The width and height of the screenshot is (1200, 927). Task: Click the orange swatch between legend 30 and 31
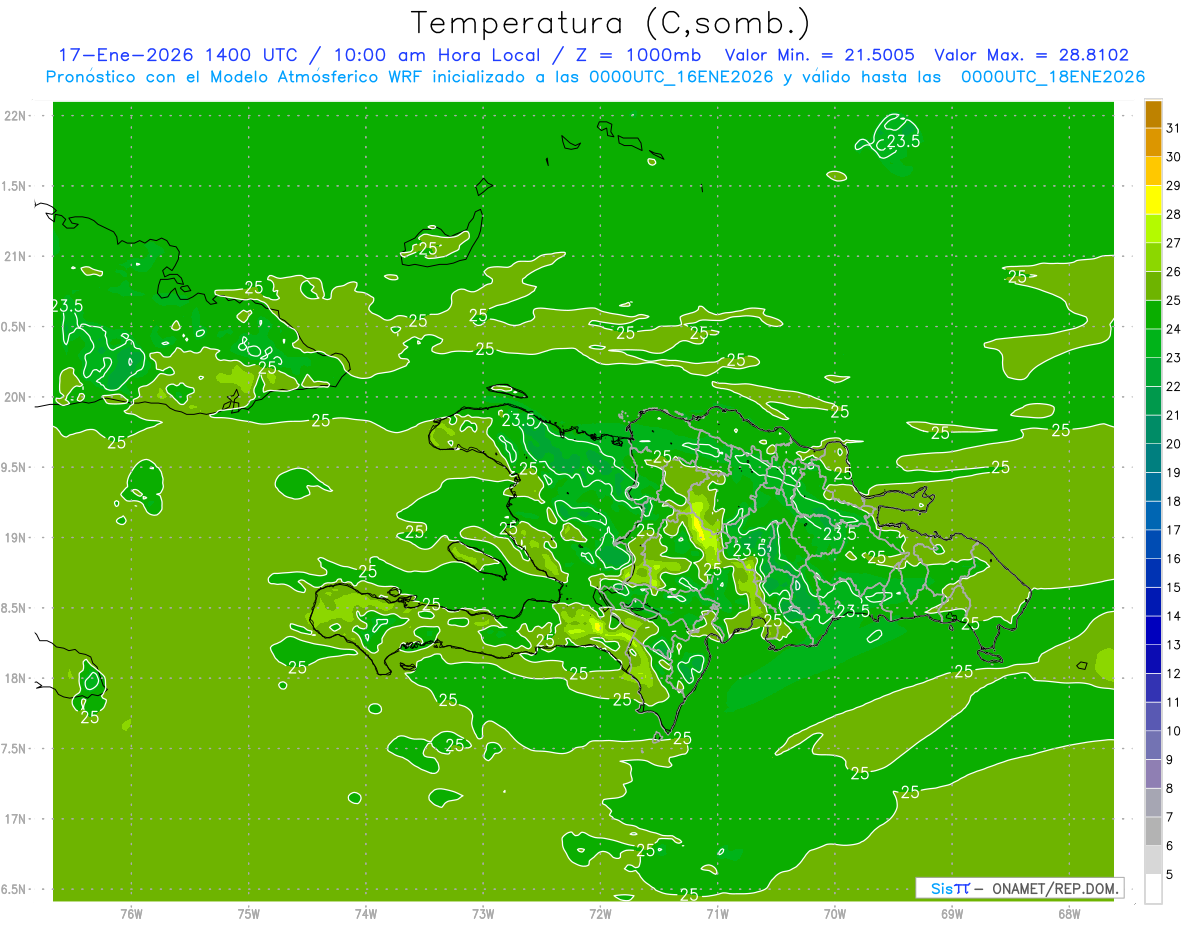coord(1153,142)
